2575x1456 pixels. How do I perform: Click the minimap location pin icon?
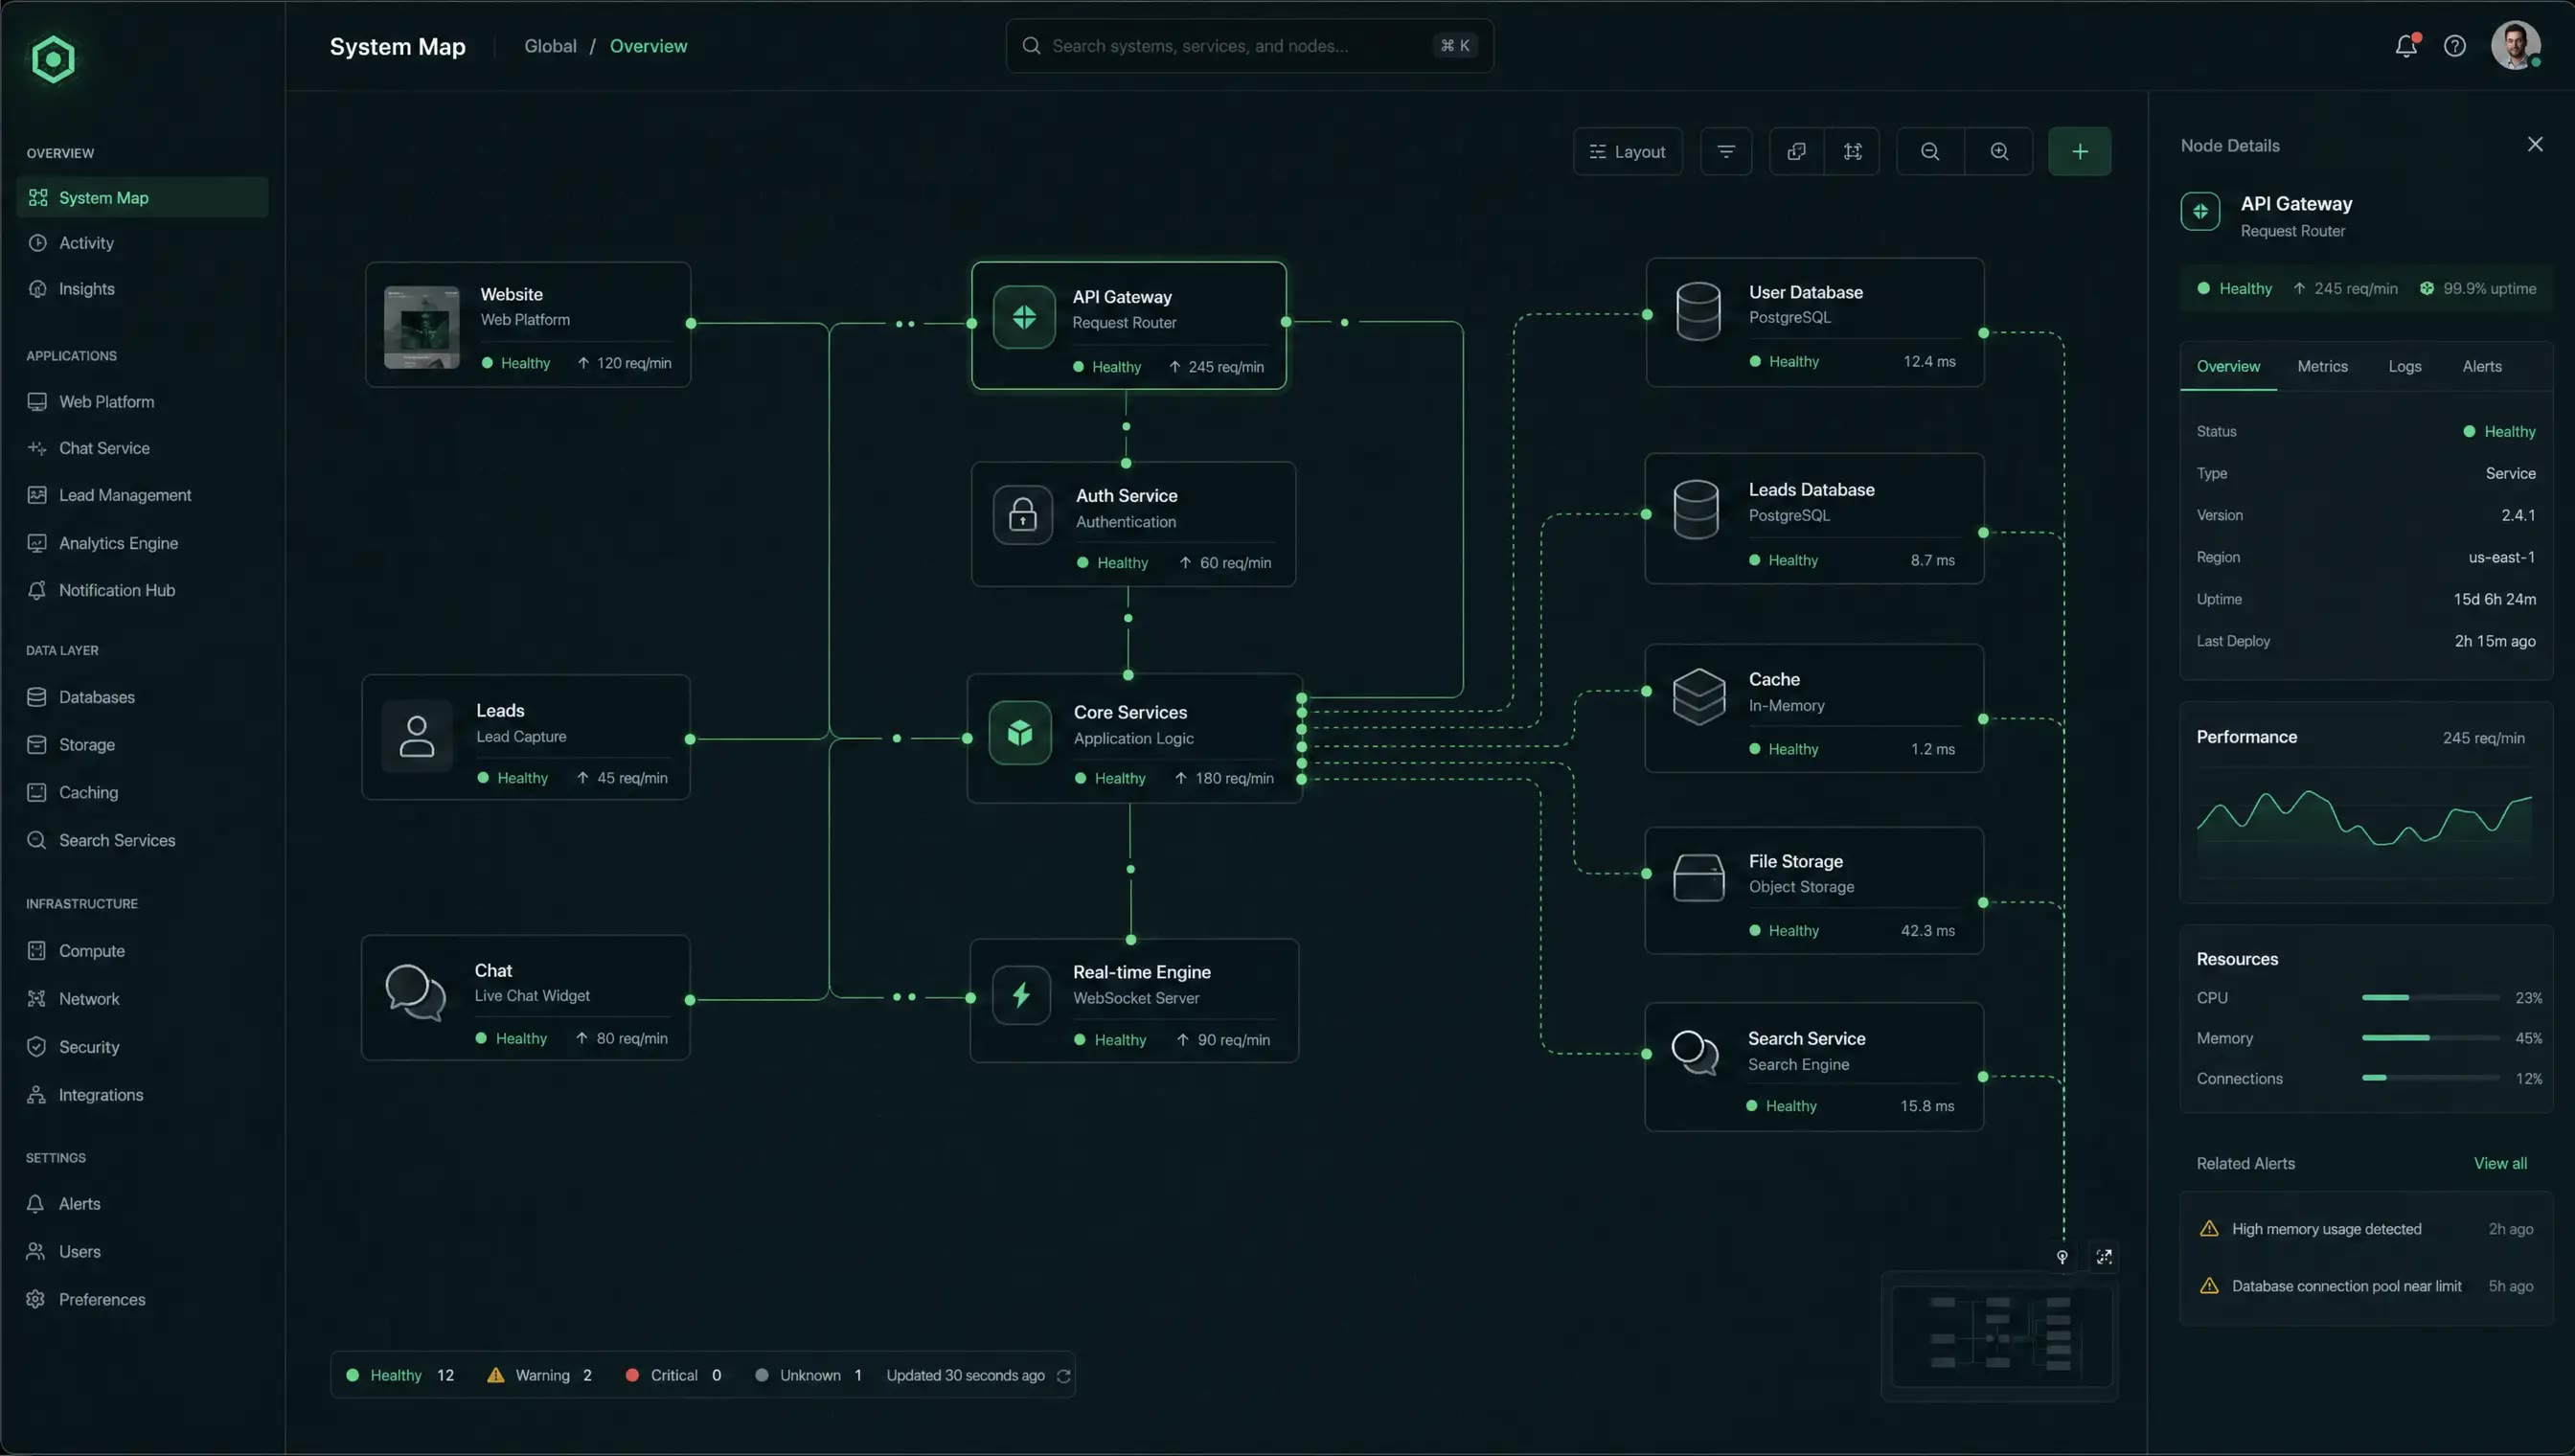point(2062,1258)
